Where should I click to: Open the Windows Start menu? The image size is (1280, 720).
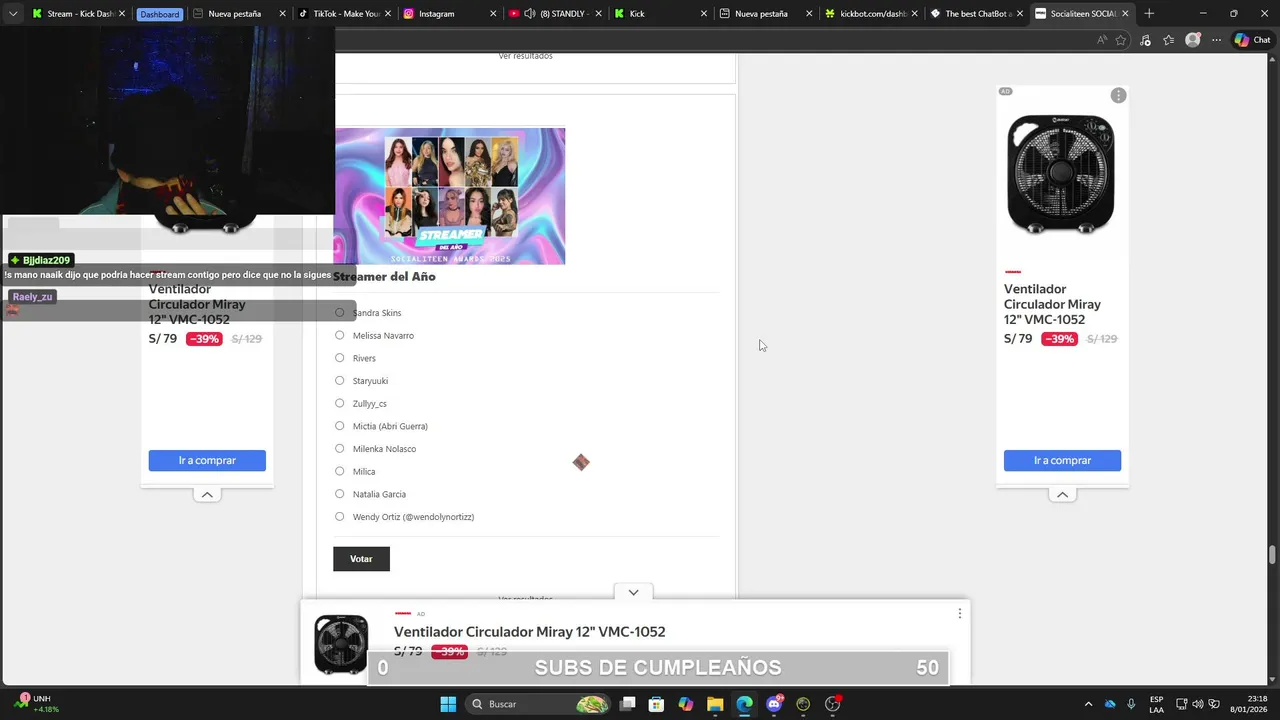pyautogui.click(x=448, y=704)
